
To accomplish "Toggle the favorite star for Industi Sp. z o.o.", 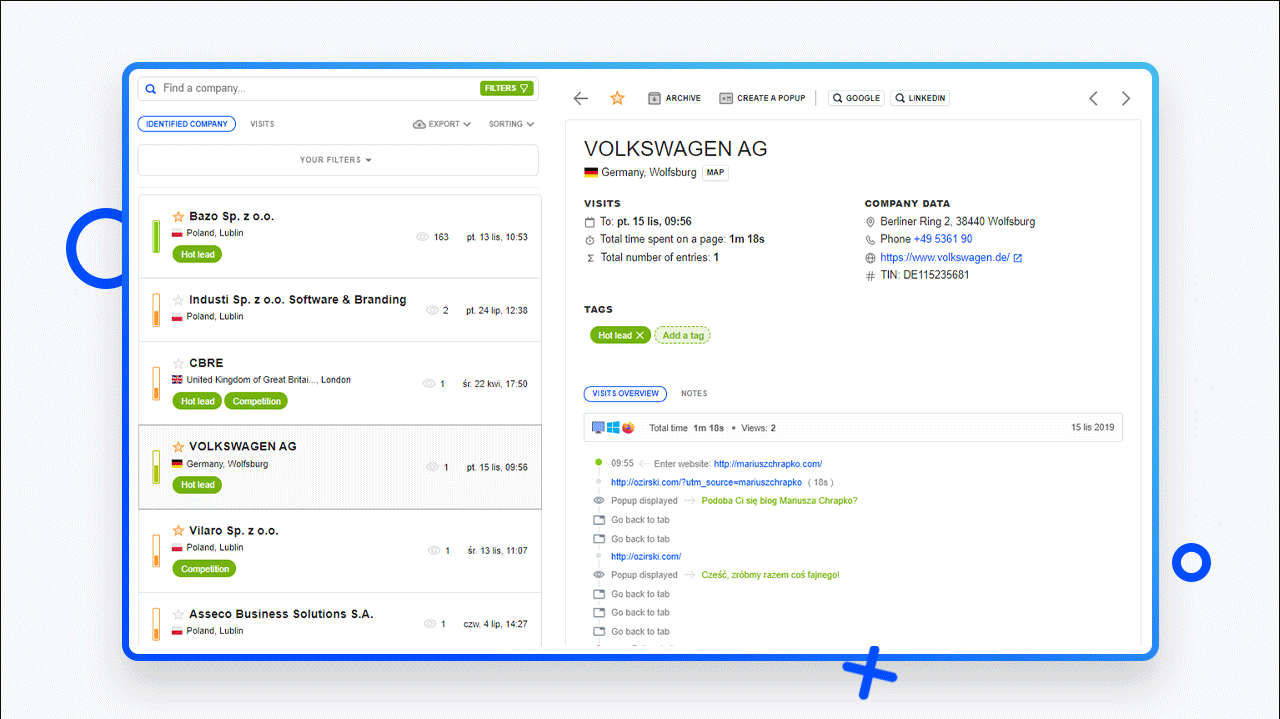I will [x=178, y=300].
